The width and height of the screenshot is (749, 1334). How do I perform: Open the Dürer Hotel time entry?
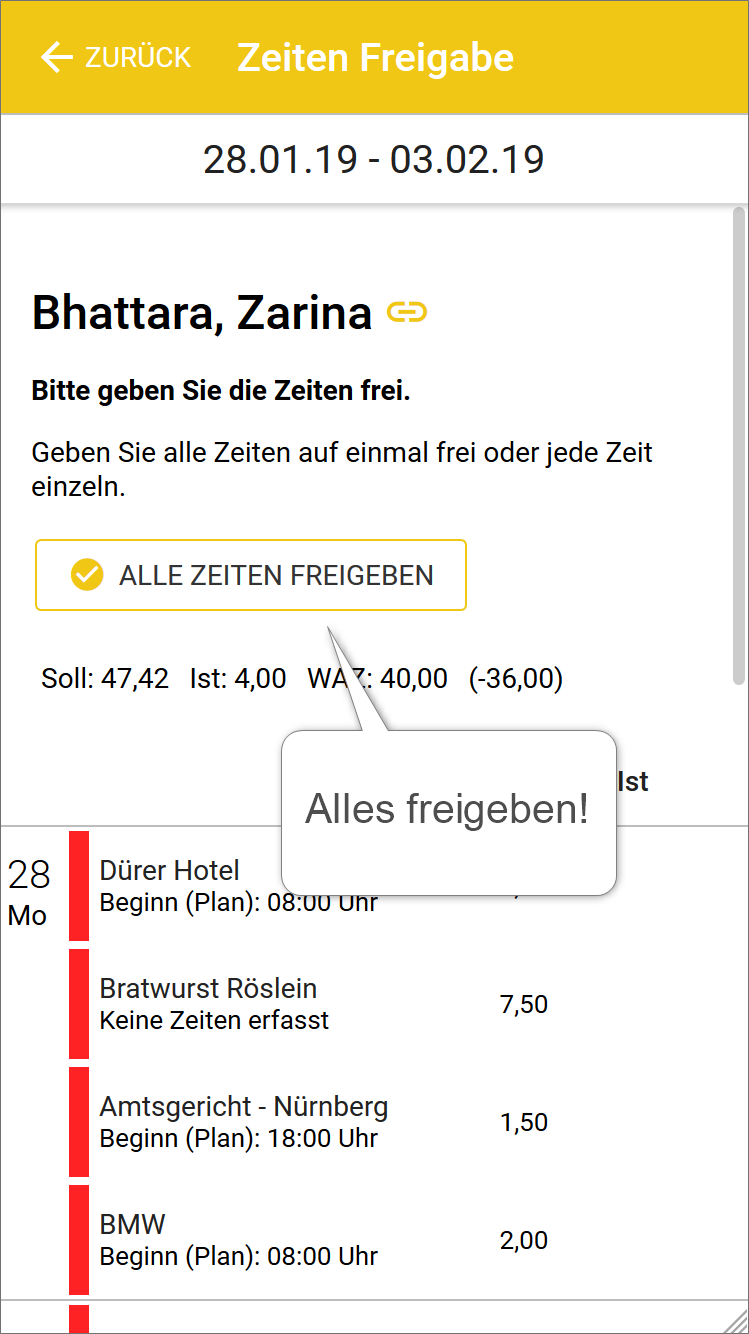[170, 871]
